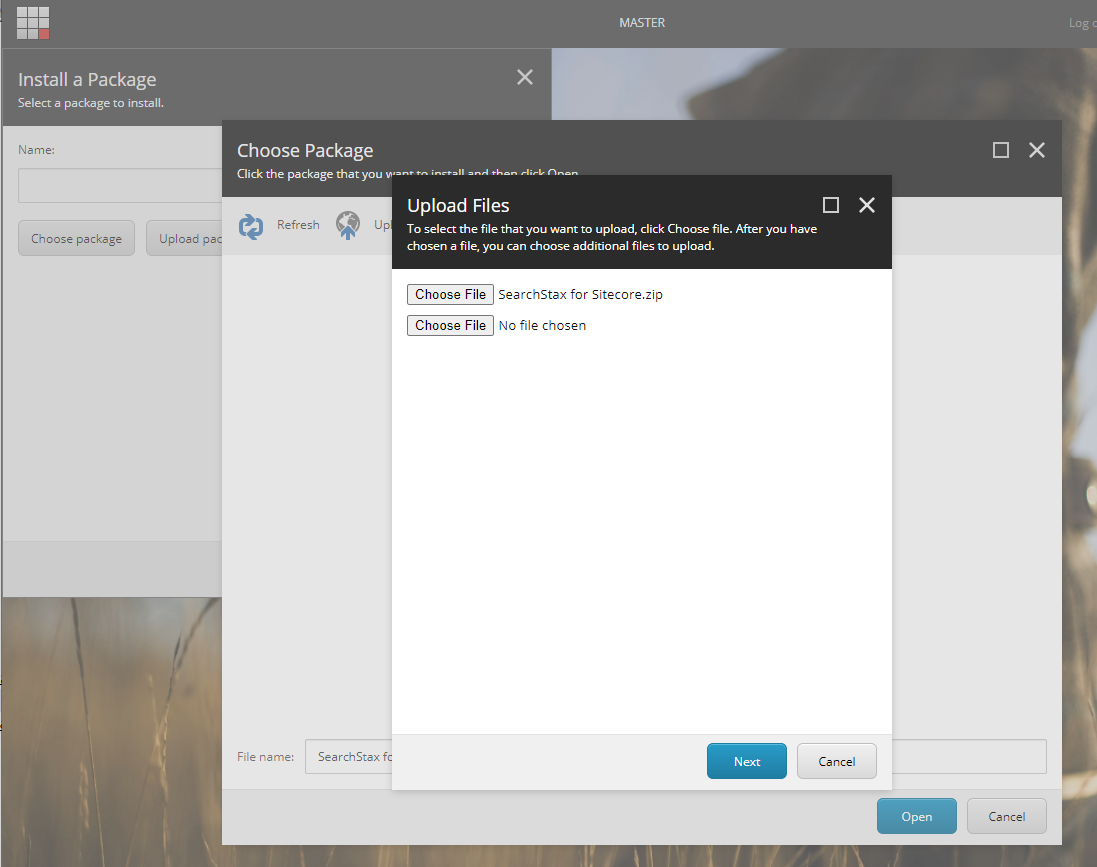Click Upload package button in Install wizard
The width and height of the screenshot is (1097, 867).
185,239
